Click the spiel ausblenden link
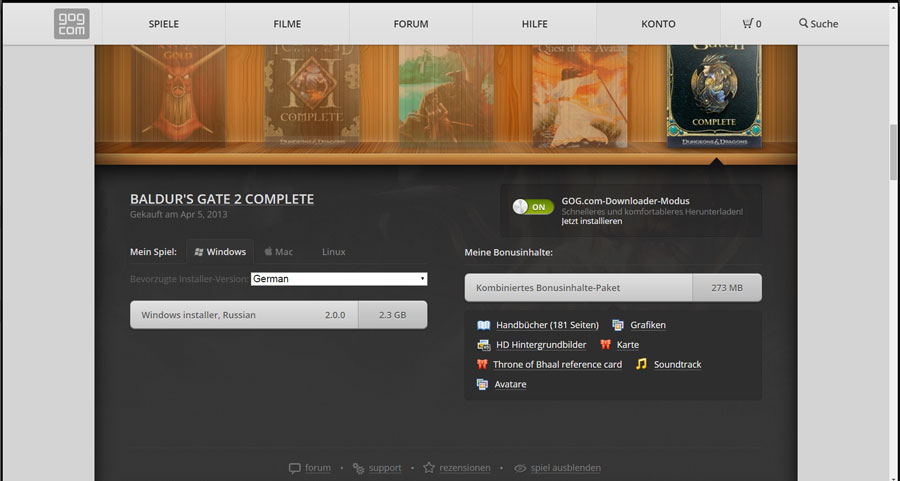 click(566, 468)
